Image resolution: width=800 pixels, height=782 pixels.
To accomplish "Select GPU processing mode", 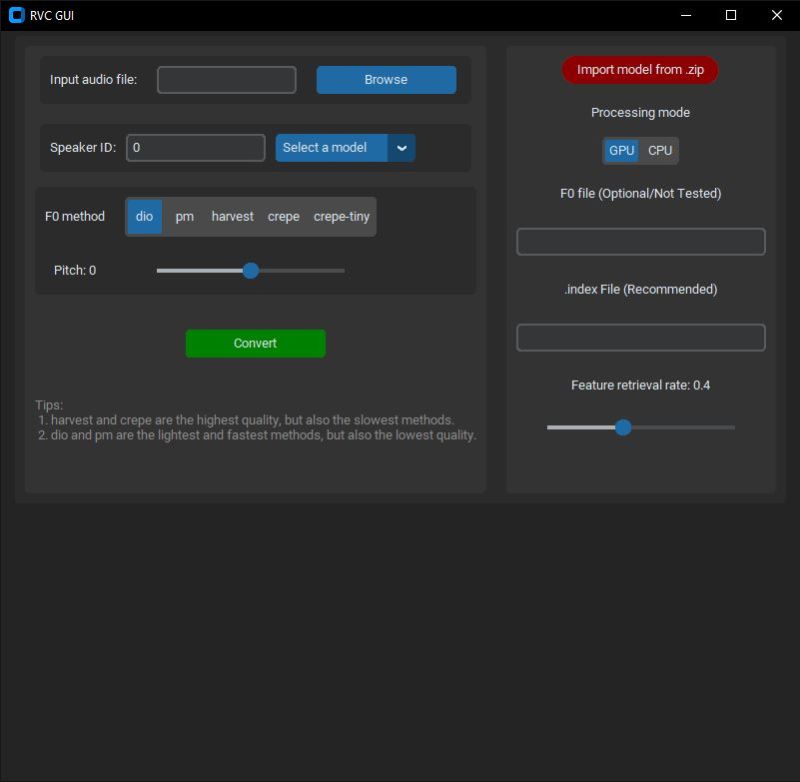I will (621, 150).
